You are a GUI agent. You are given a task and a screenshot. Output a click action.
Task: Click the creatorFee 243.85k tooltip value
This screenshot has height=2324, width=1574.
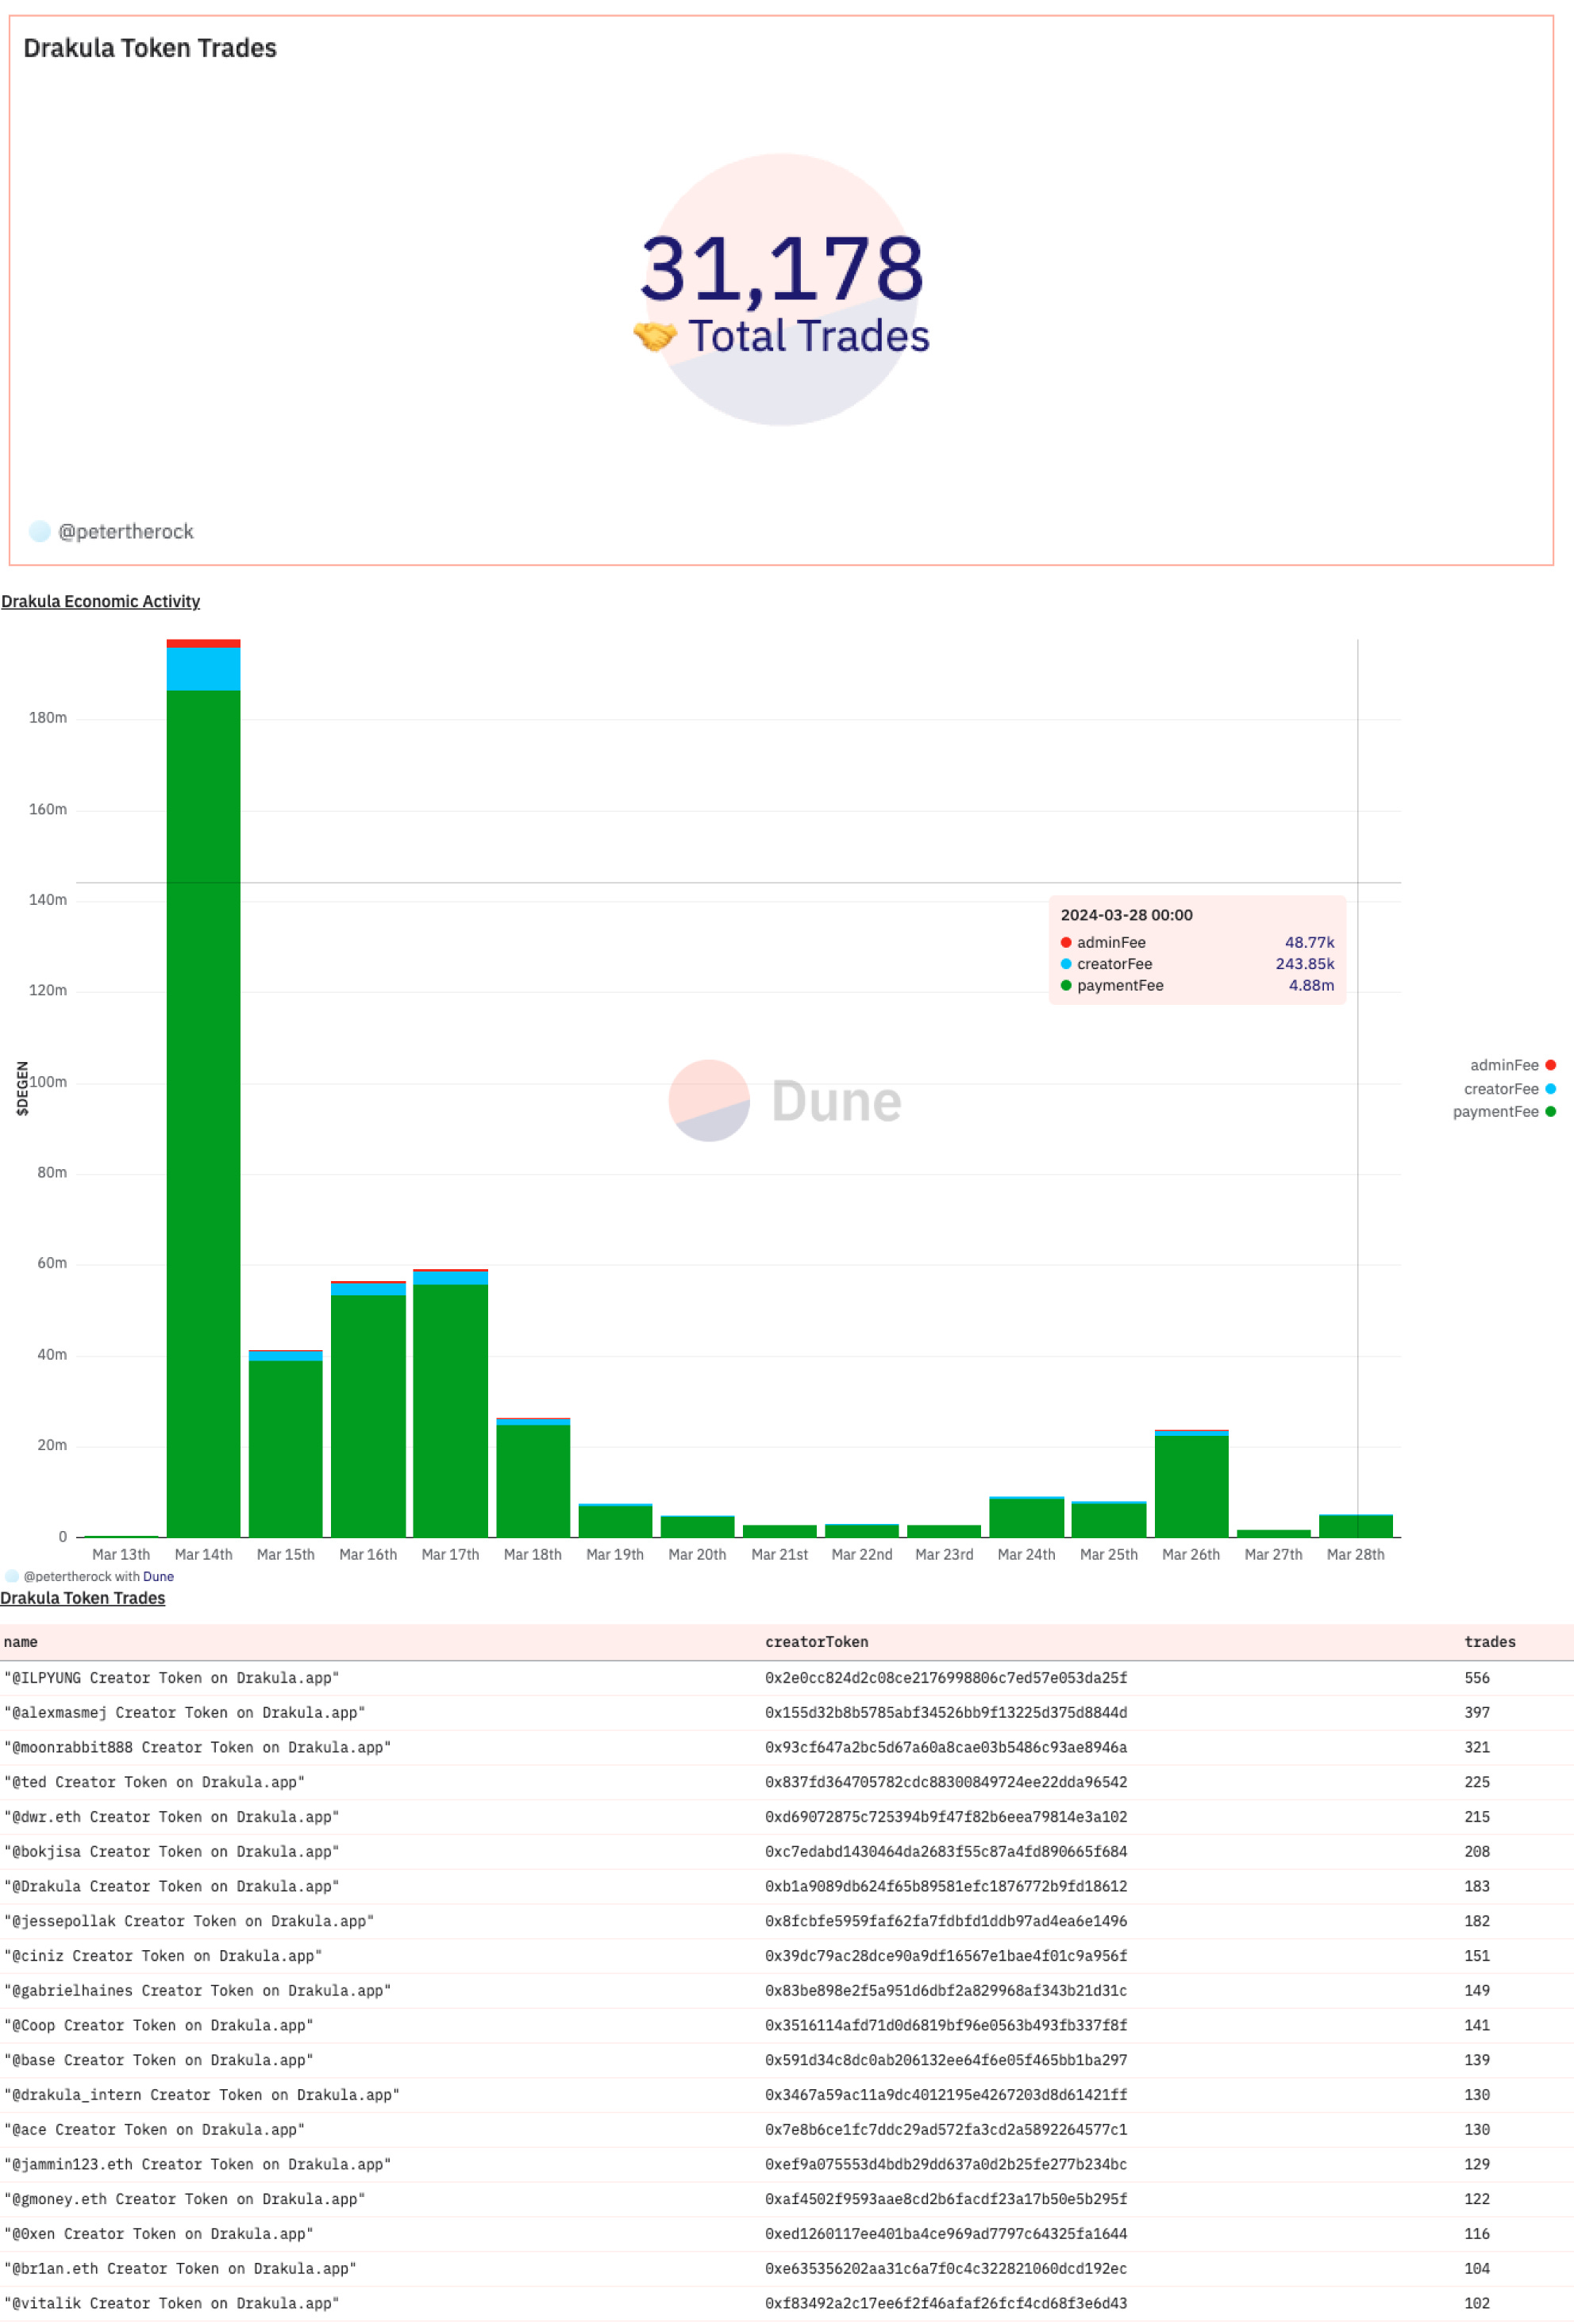[x=1304, y=964]
